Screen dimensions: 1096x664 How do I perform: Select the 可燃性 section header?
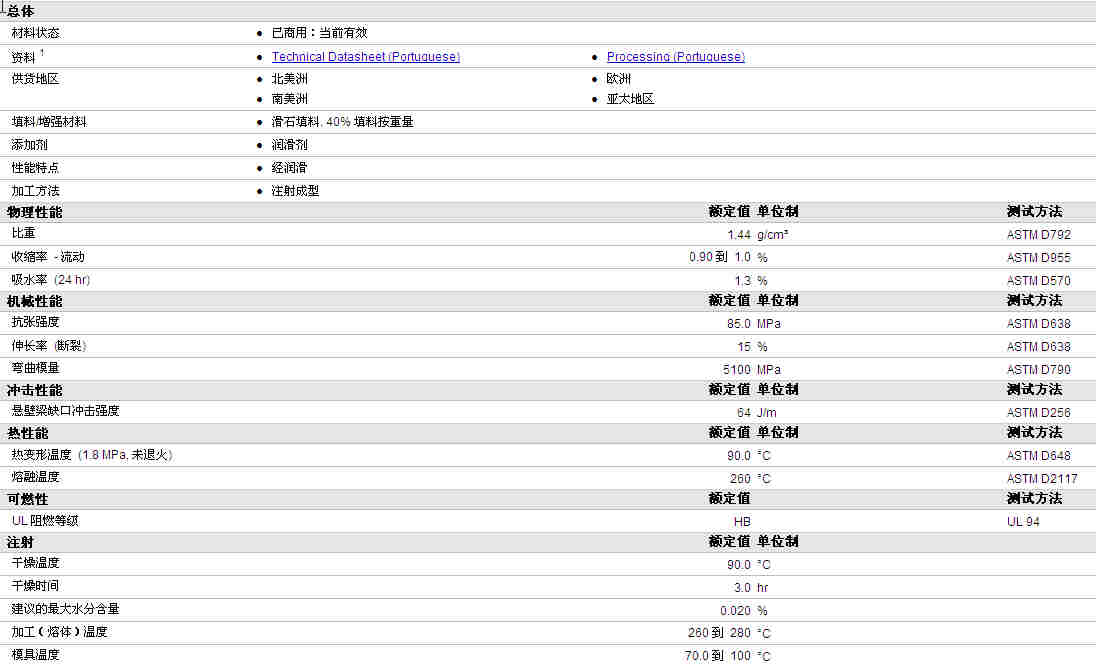pos(27,499)
